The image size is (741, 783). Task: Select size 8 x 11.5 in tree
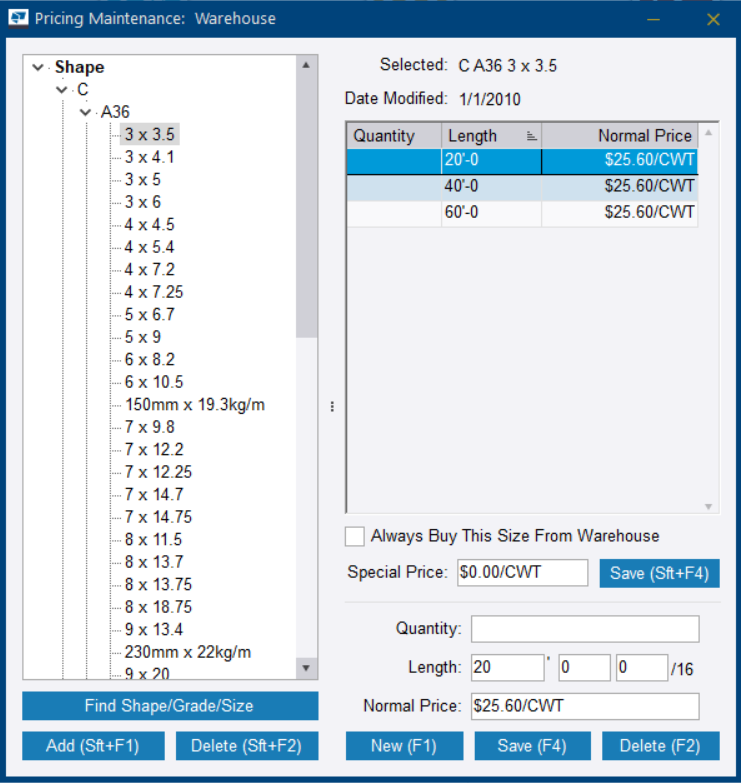(x=153, y=539)
